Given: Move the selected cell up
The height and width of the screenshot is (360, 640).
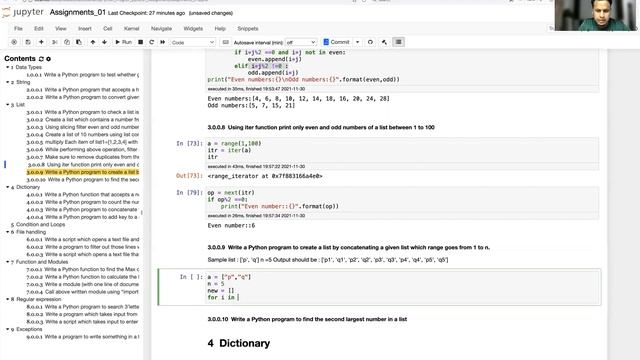Looking at the screenshot, I should (x=93, y=42).
